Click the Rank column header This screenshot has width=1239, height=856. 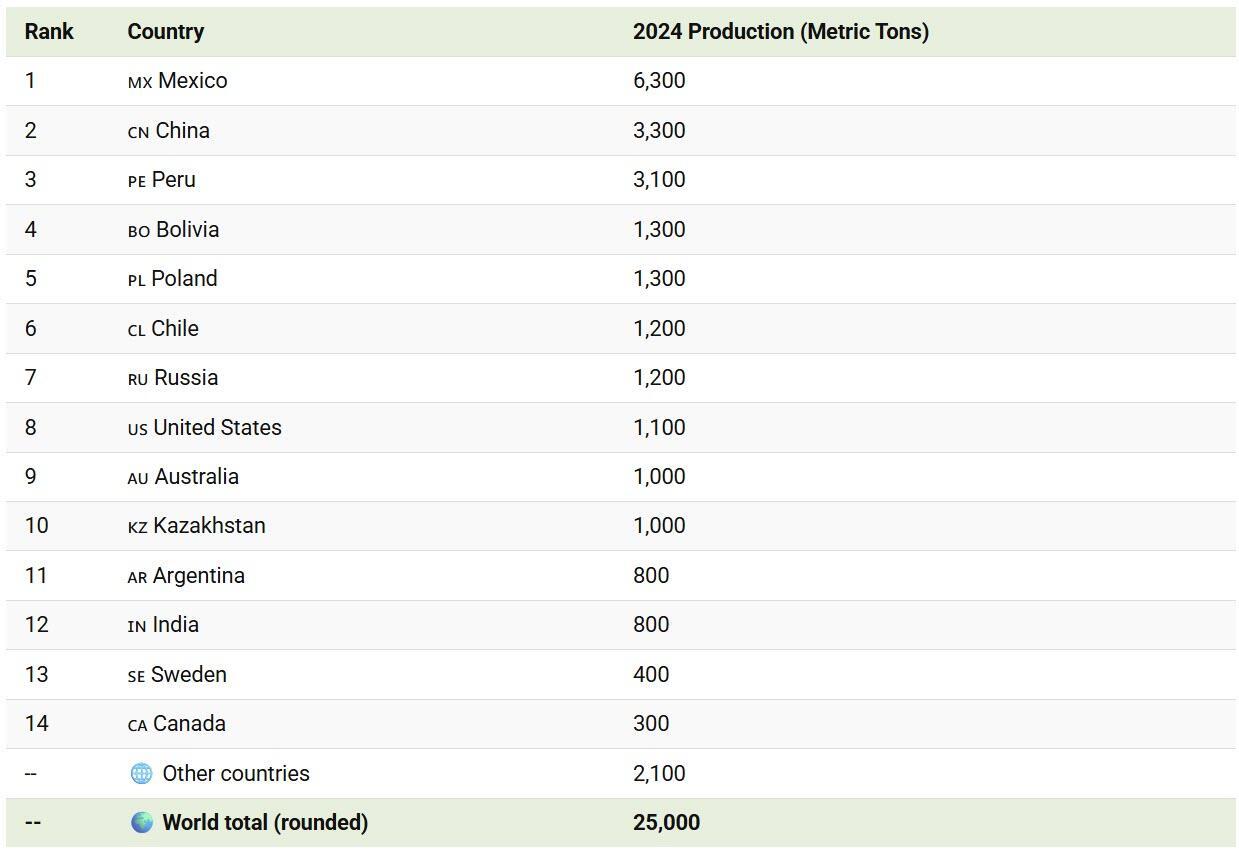(x=49, y=31)
